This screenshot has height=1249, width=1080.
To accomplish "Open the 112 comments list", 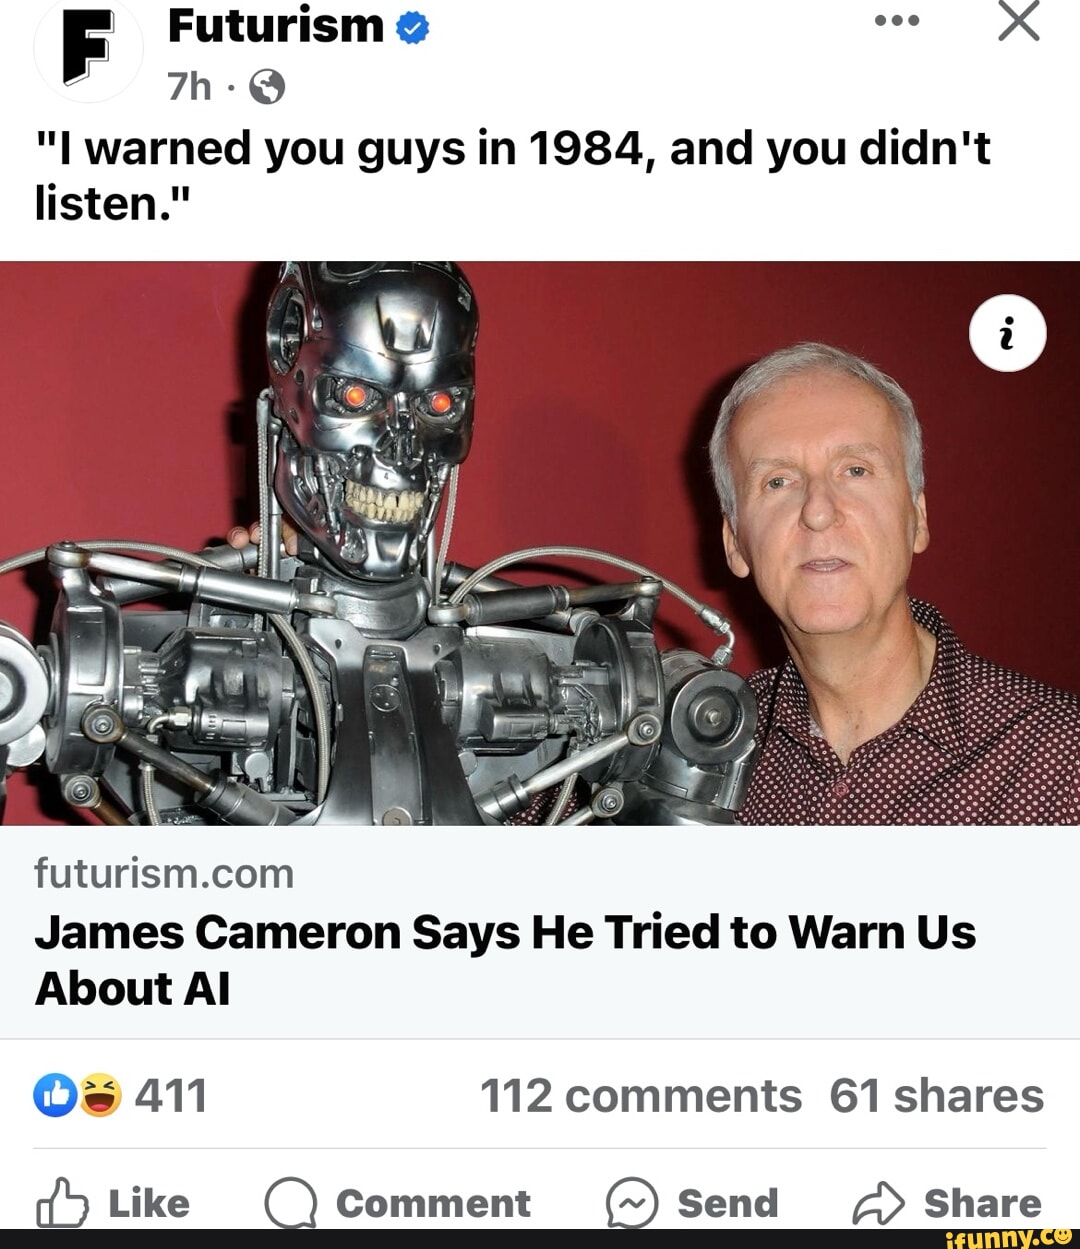I will click(641, 1096).
